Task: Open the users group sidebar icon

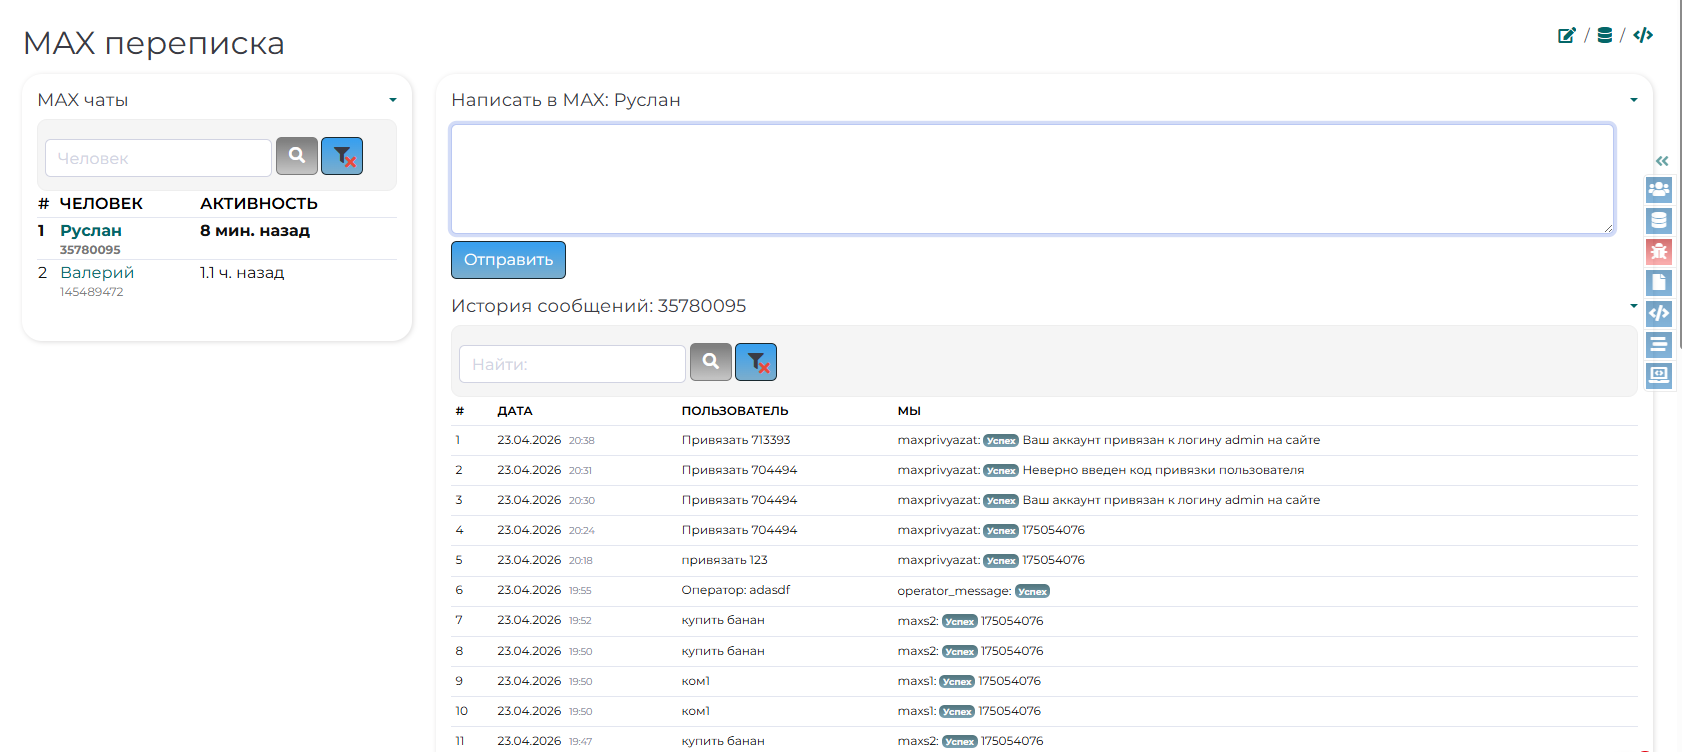Action: pyautogui.click(x=1658, y=189)
